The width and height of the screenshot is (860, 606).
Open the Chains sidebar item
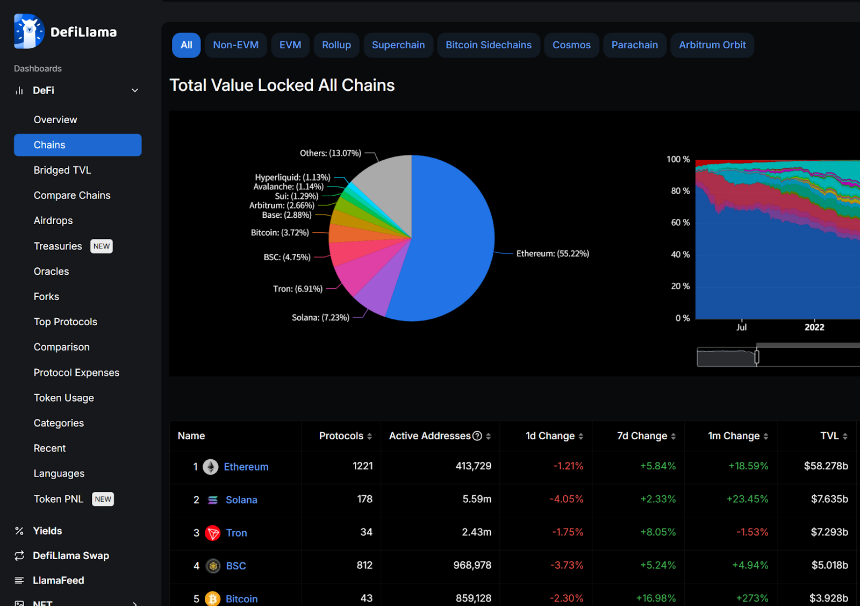78,145
